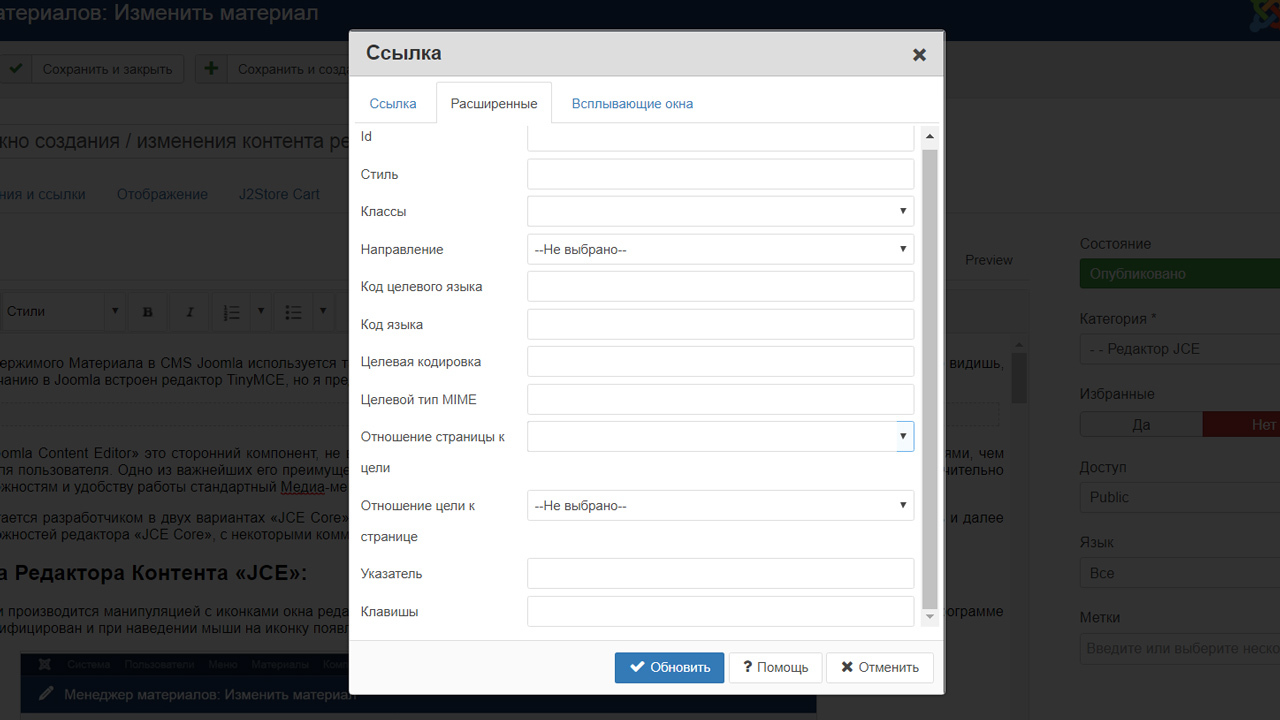Insert a bulleted list in the editor
The height and width of the screenshot is (720, 1280).
[293, 312]
